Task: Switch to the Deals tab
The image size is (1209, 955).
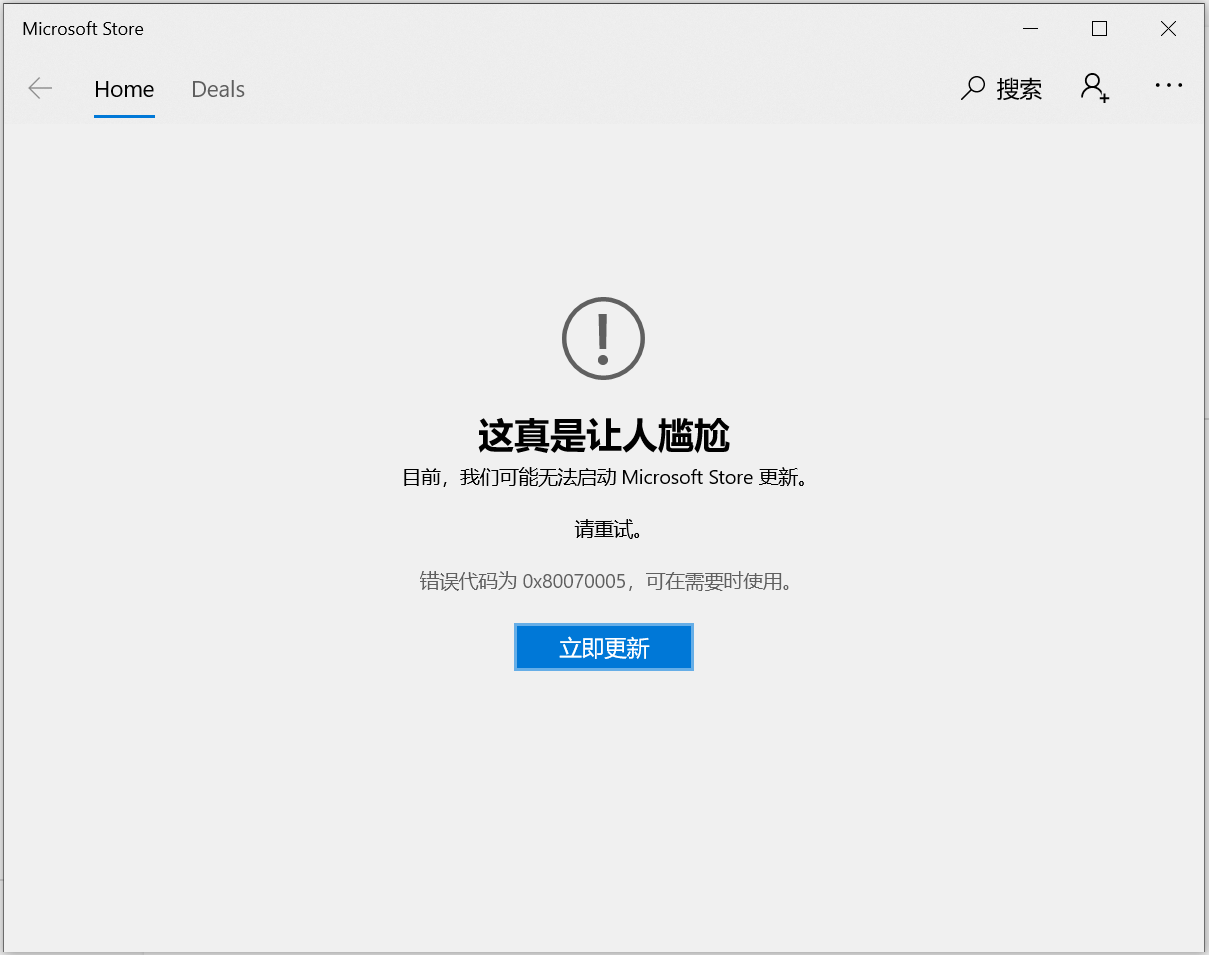Action: tap(217, 89)
